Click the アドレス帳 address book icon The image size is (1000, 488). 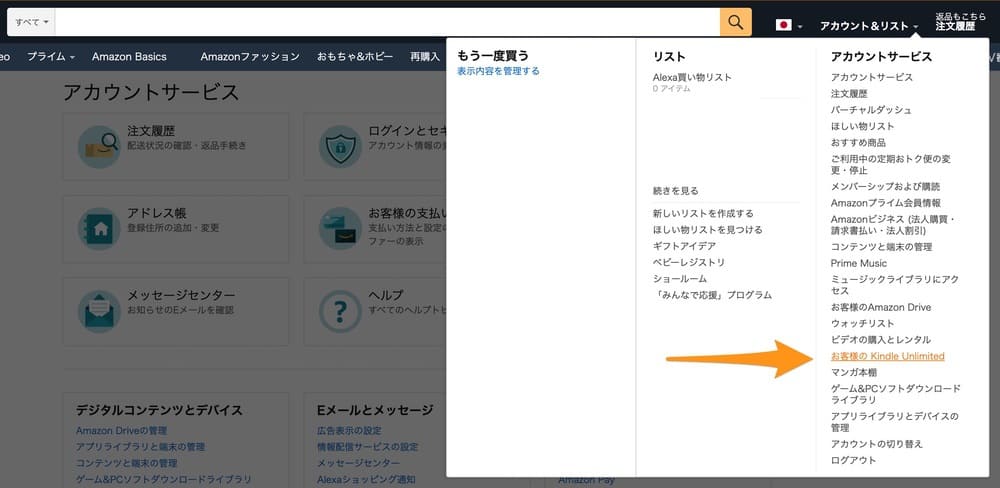pos(99,229)
